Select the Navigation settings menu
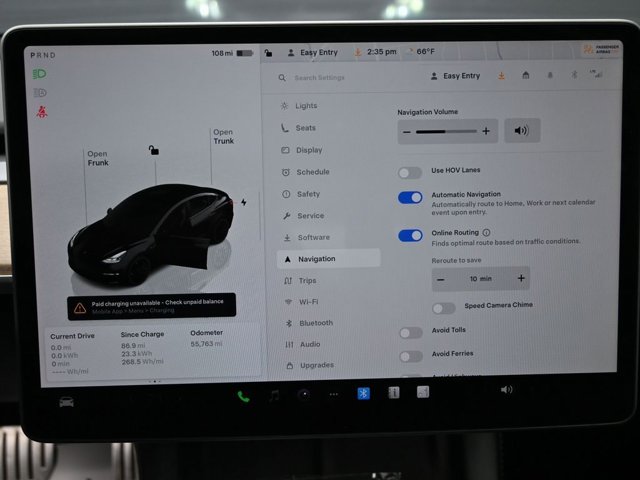This screenshot has width=640, height=480. coord(329,259)
